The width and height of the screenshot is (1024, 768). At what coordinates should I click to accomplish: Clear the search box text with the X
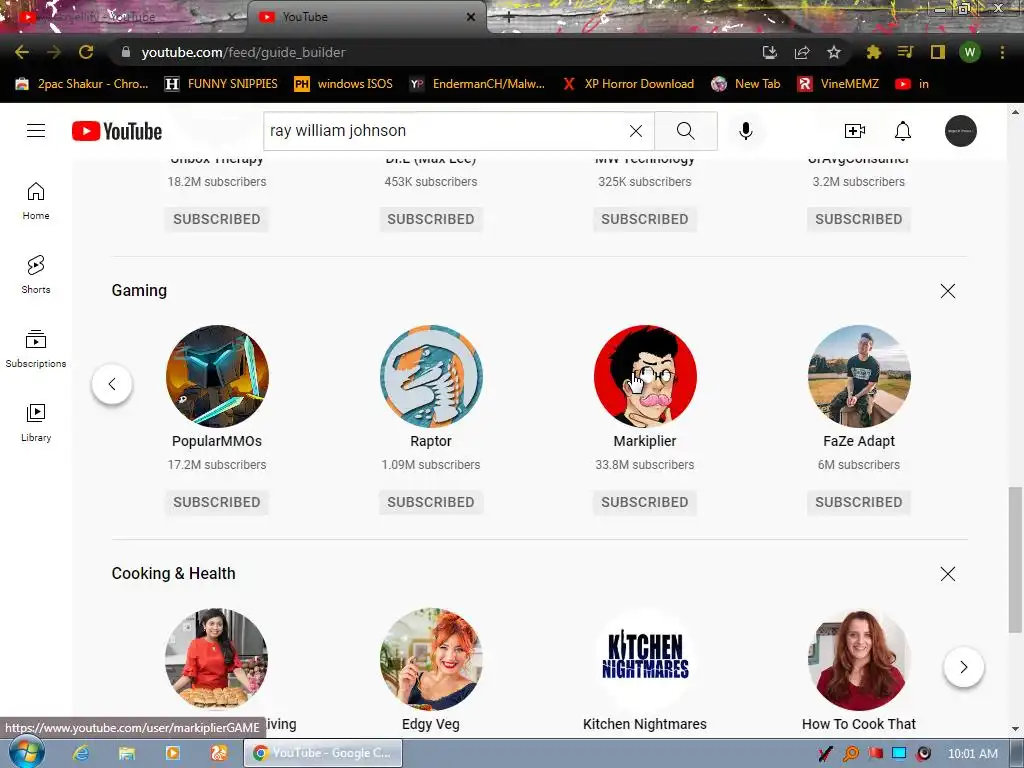(635, 131)
